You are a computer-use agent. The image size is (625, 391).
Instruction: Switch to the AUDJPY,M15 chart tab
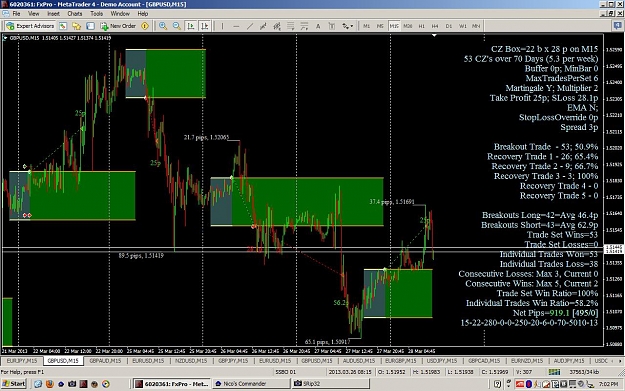[x=568, y=361]
